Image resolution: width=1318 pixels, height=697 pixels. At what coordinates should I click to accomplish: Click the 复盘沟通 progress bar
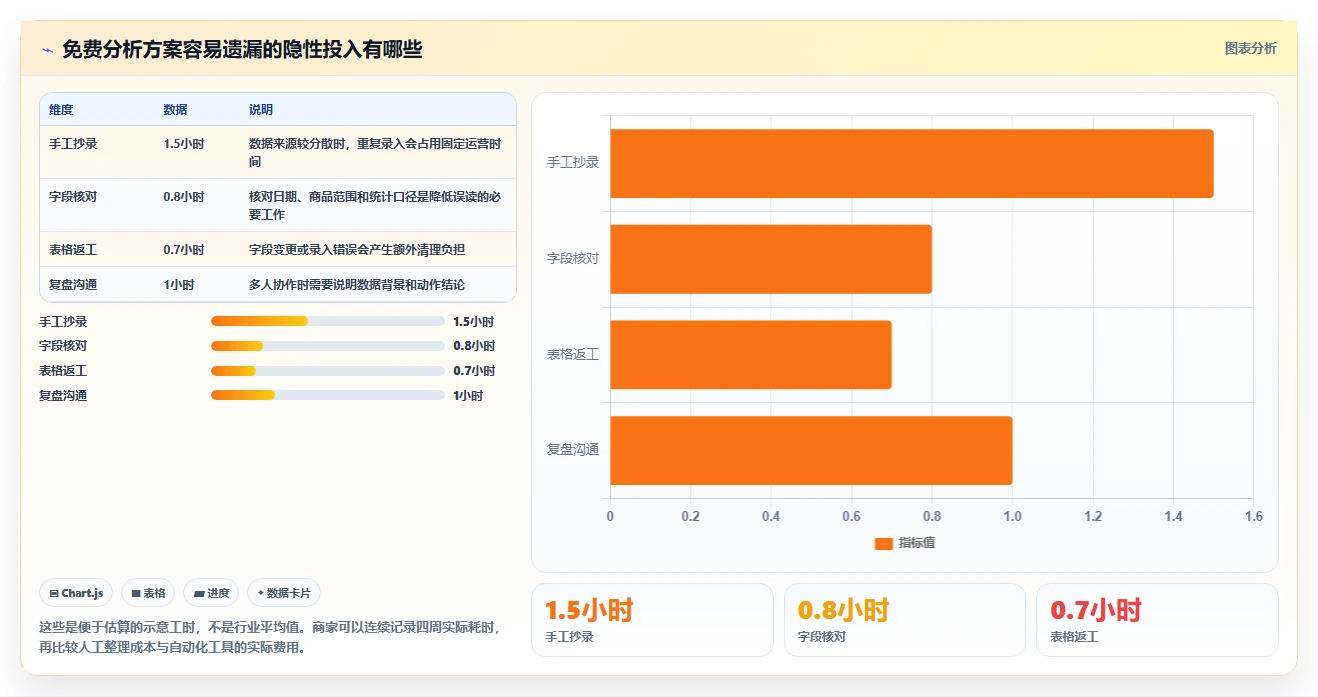click(327, 395)
